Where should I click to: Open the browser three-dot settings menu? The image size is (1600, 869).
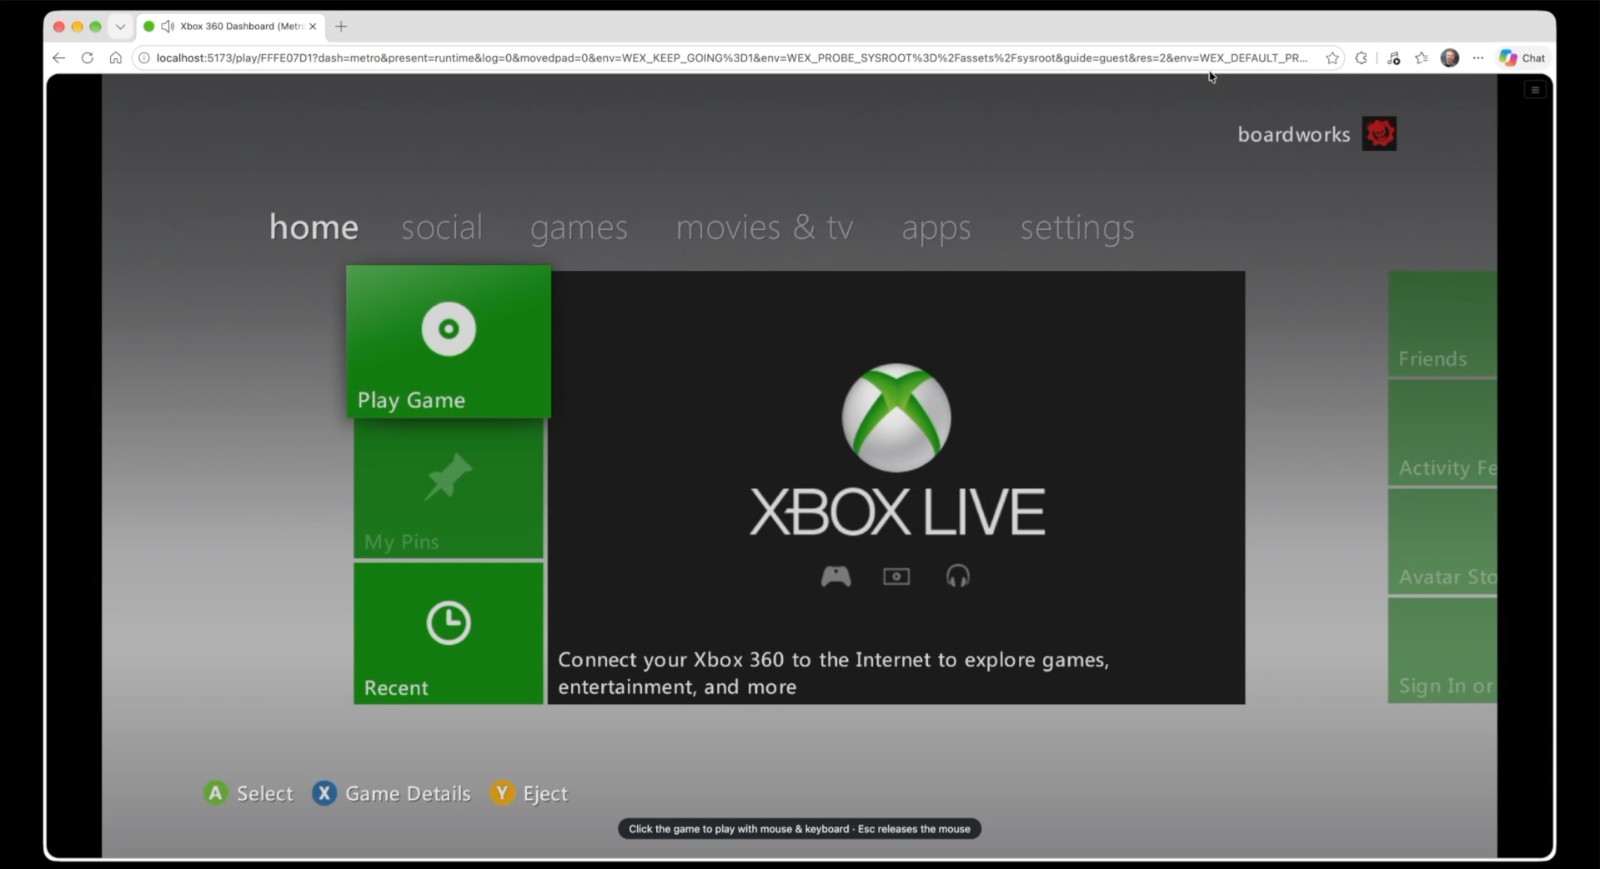1478,58
